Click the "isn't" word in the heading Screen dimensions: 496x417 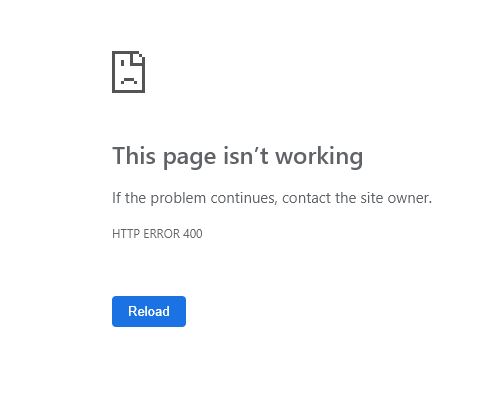pos(246,156)
